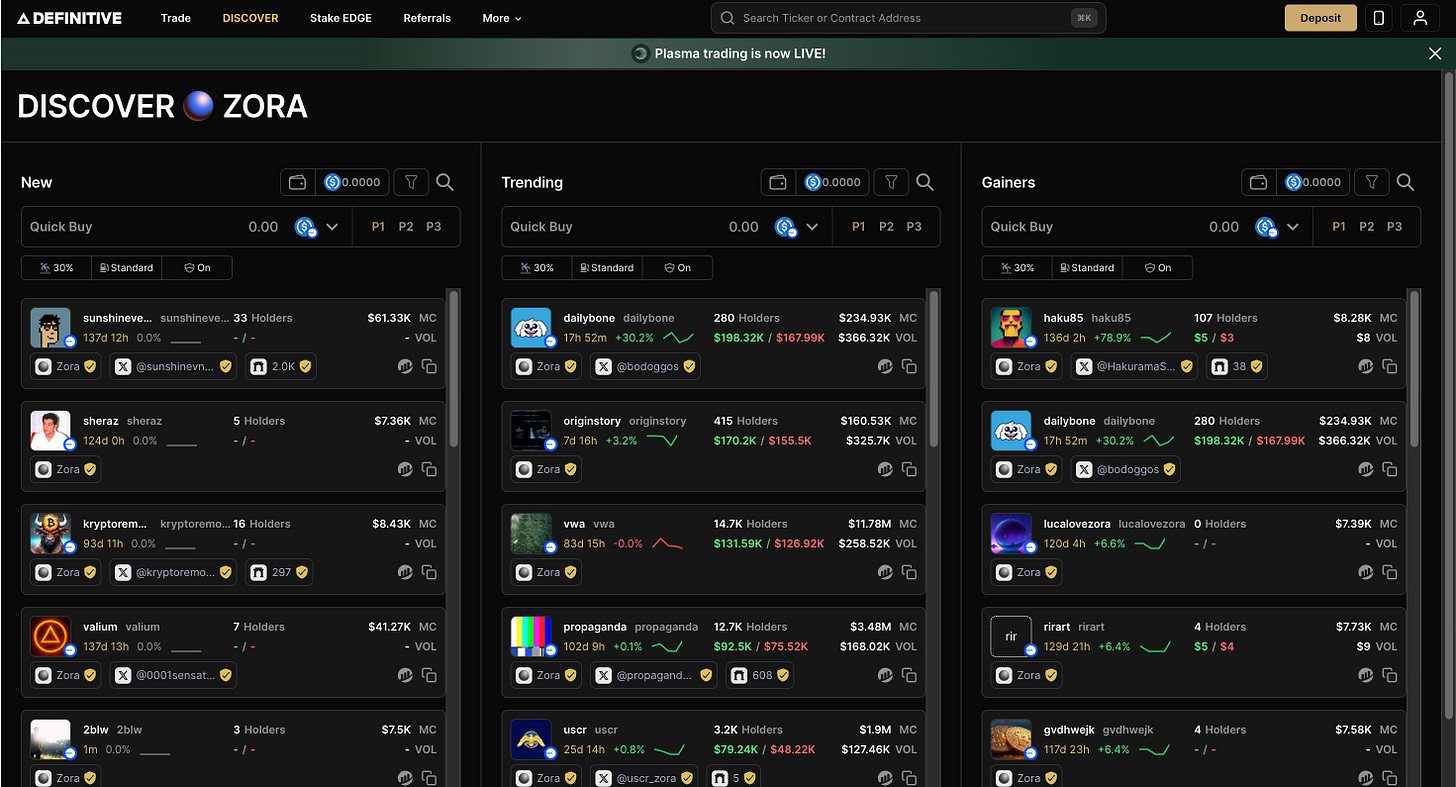The image size is (1456, 787).
Task: Select P2 preset in New column
Action: tap(406, 227)
